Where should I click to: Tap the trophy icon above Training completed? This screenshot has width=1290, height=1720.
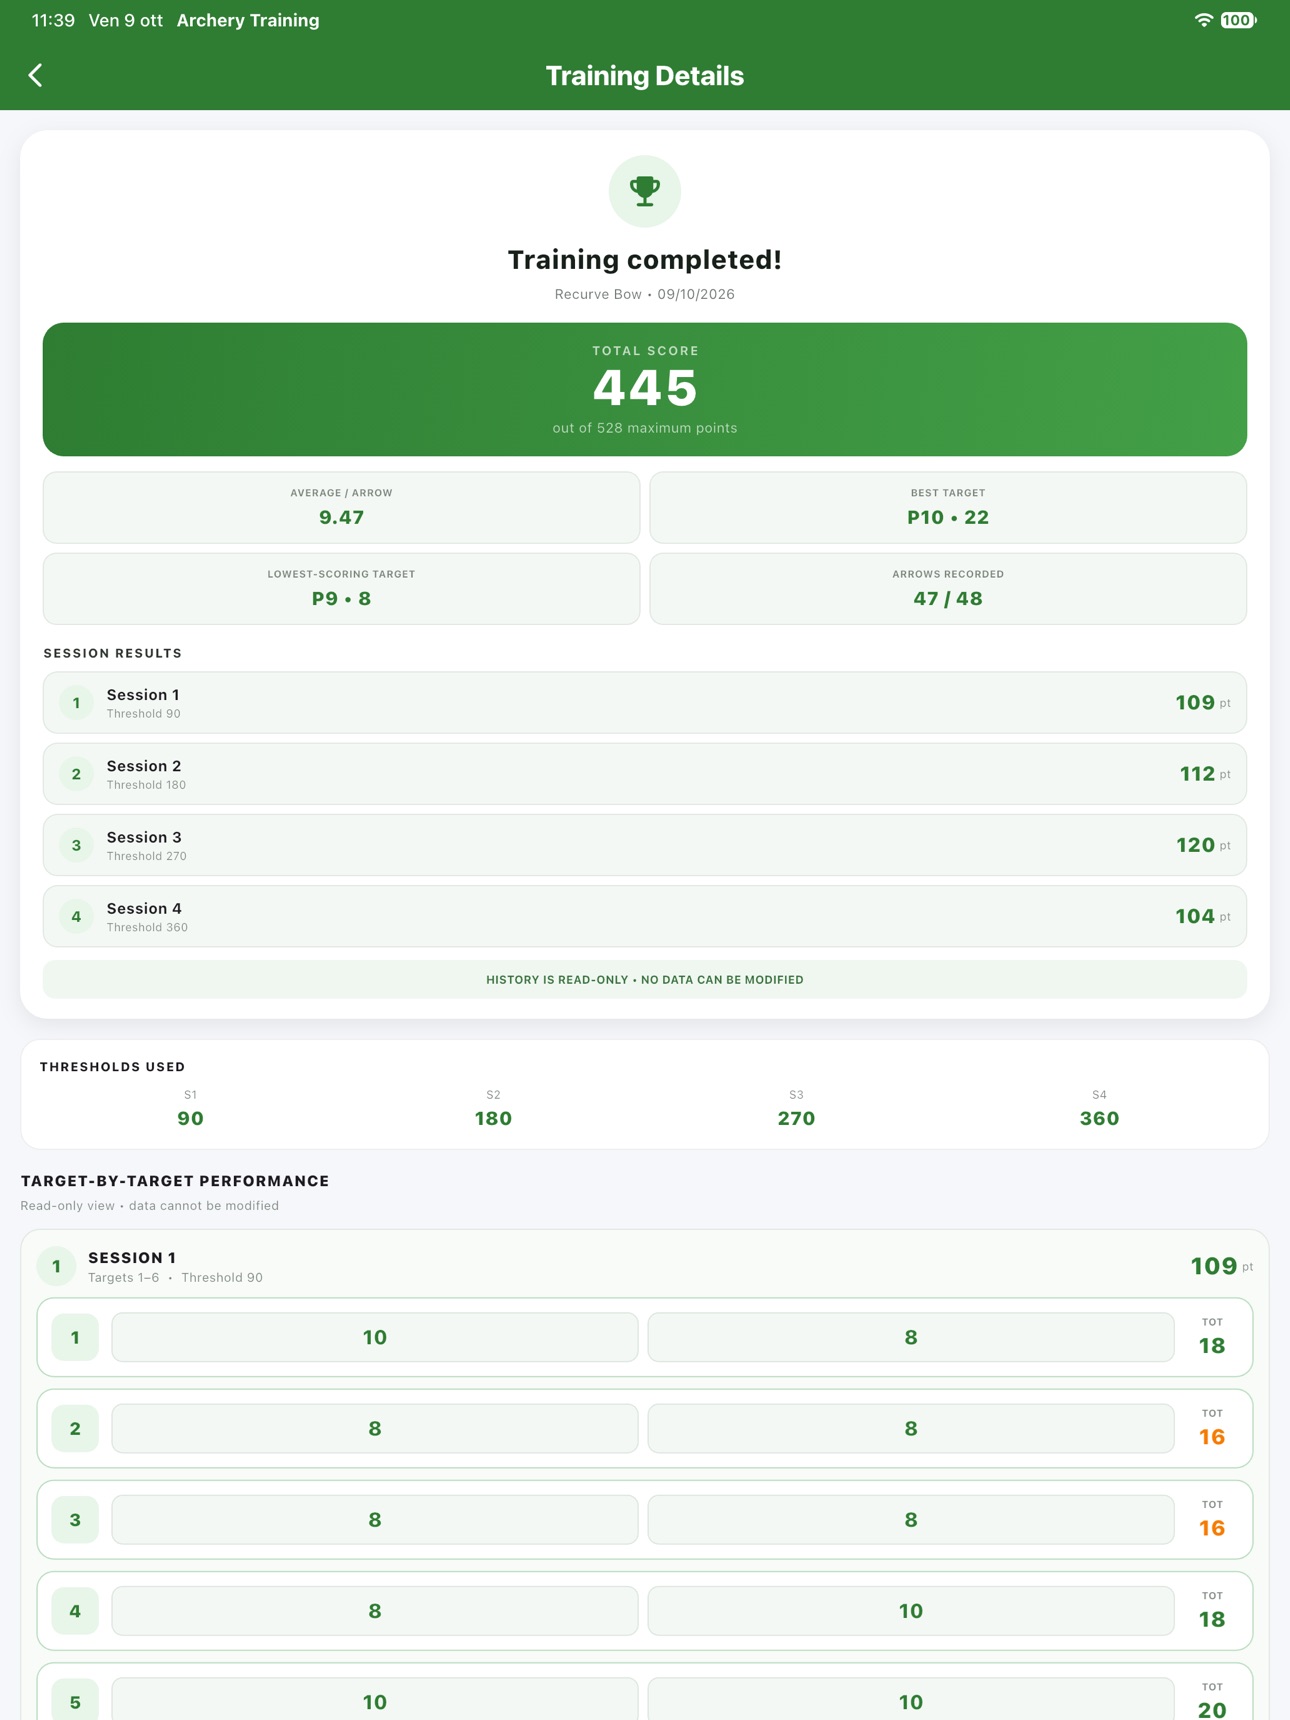(x=645, y=191)
